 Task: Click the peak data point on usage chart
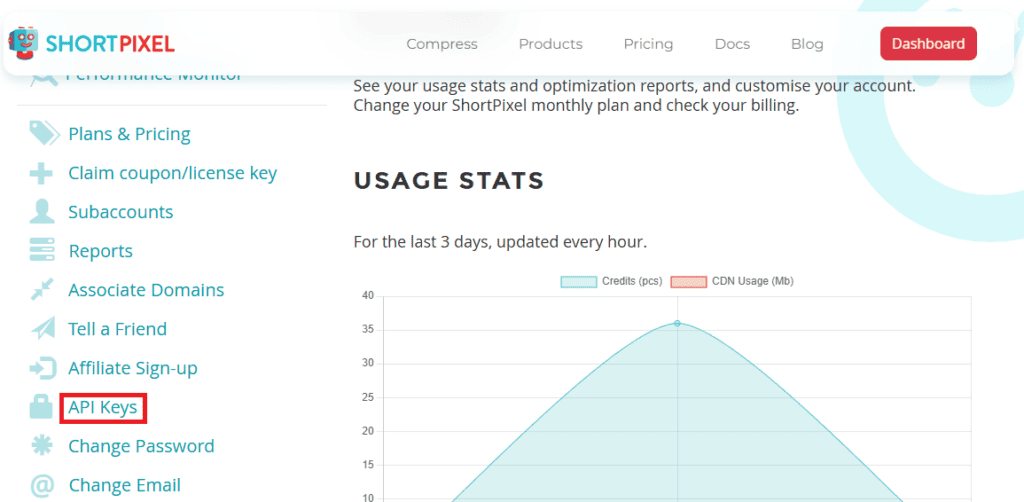pos(677,323)
